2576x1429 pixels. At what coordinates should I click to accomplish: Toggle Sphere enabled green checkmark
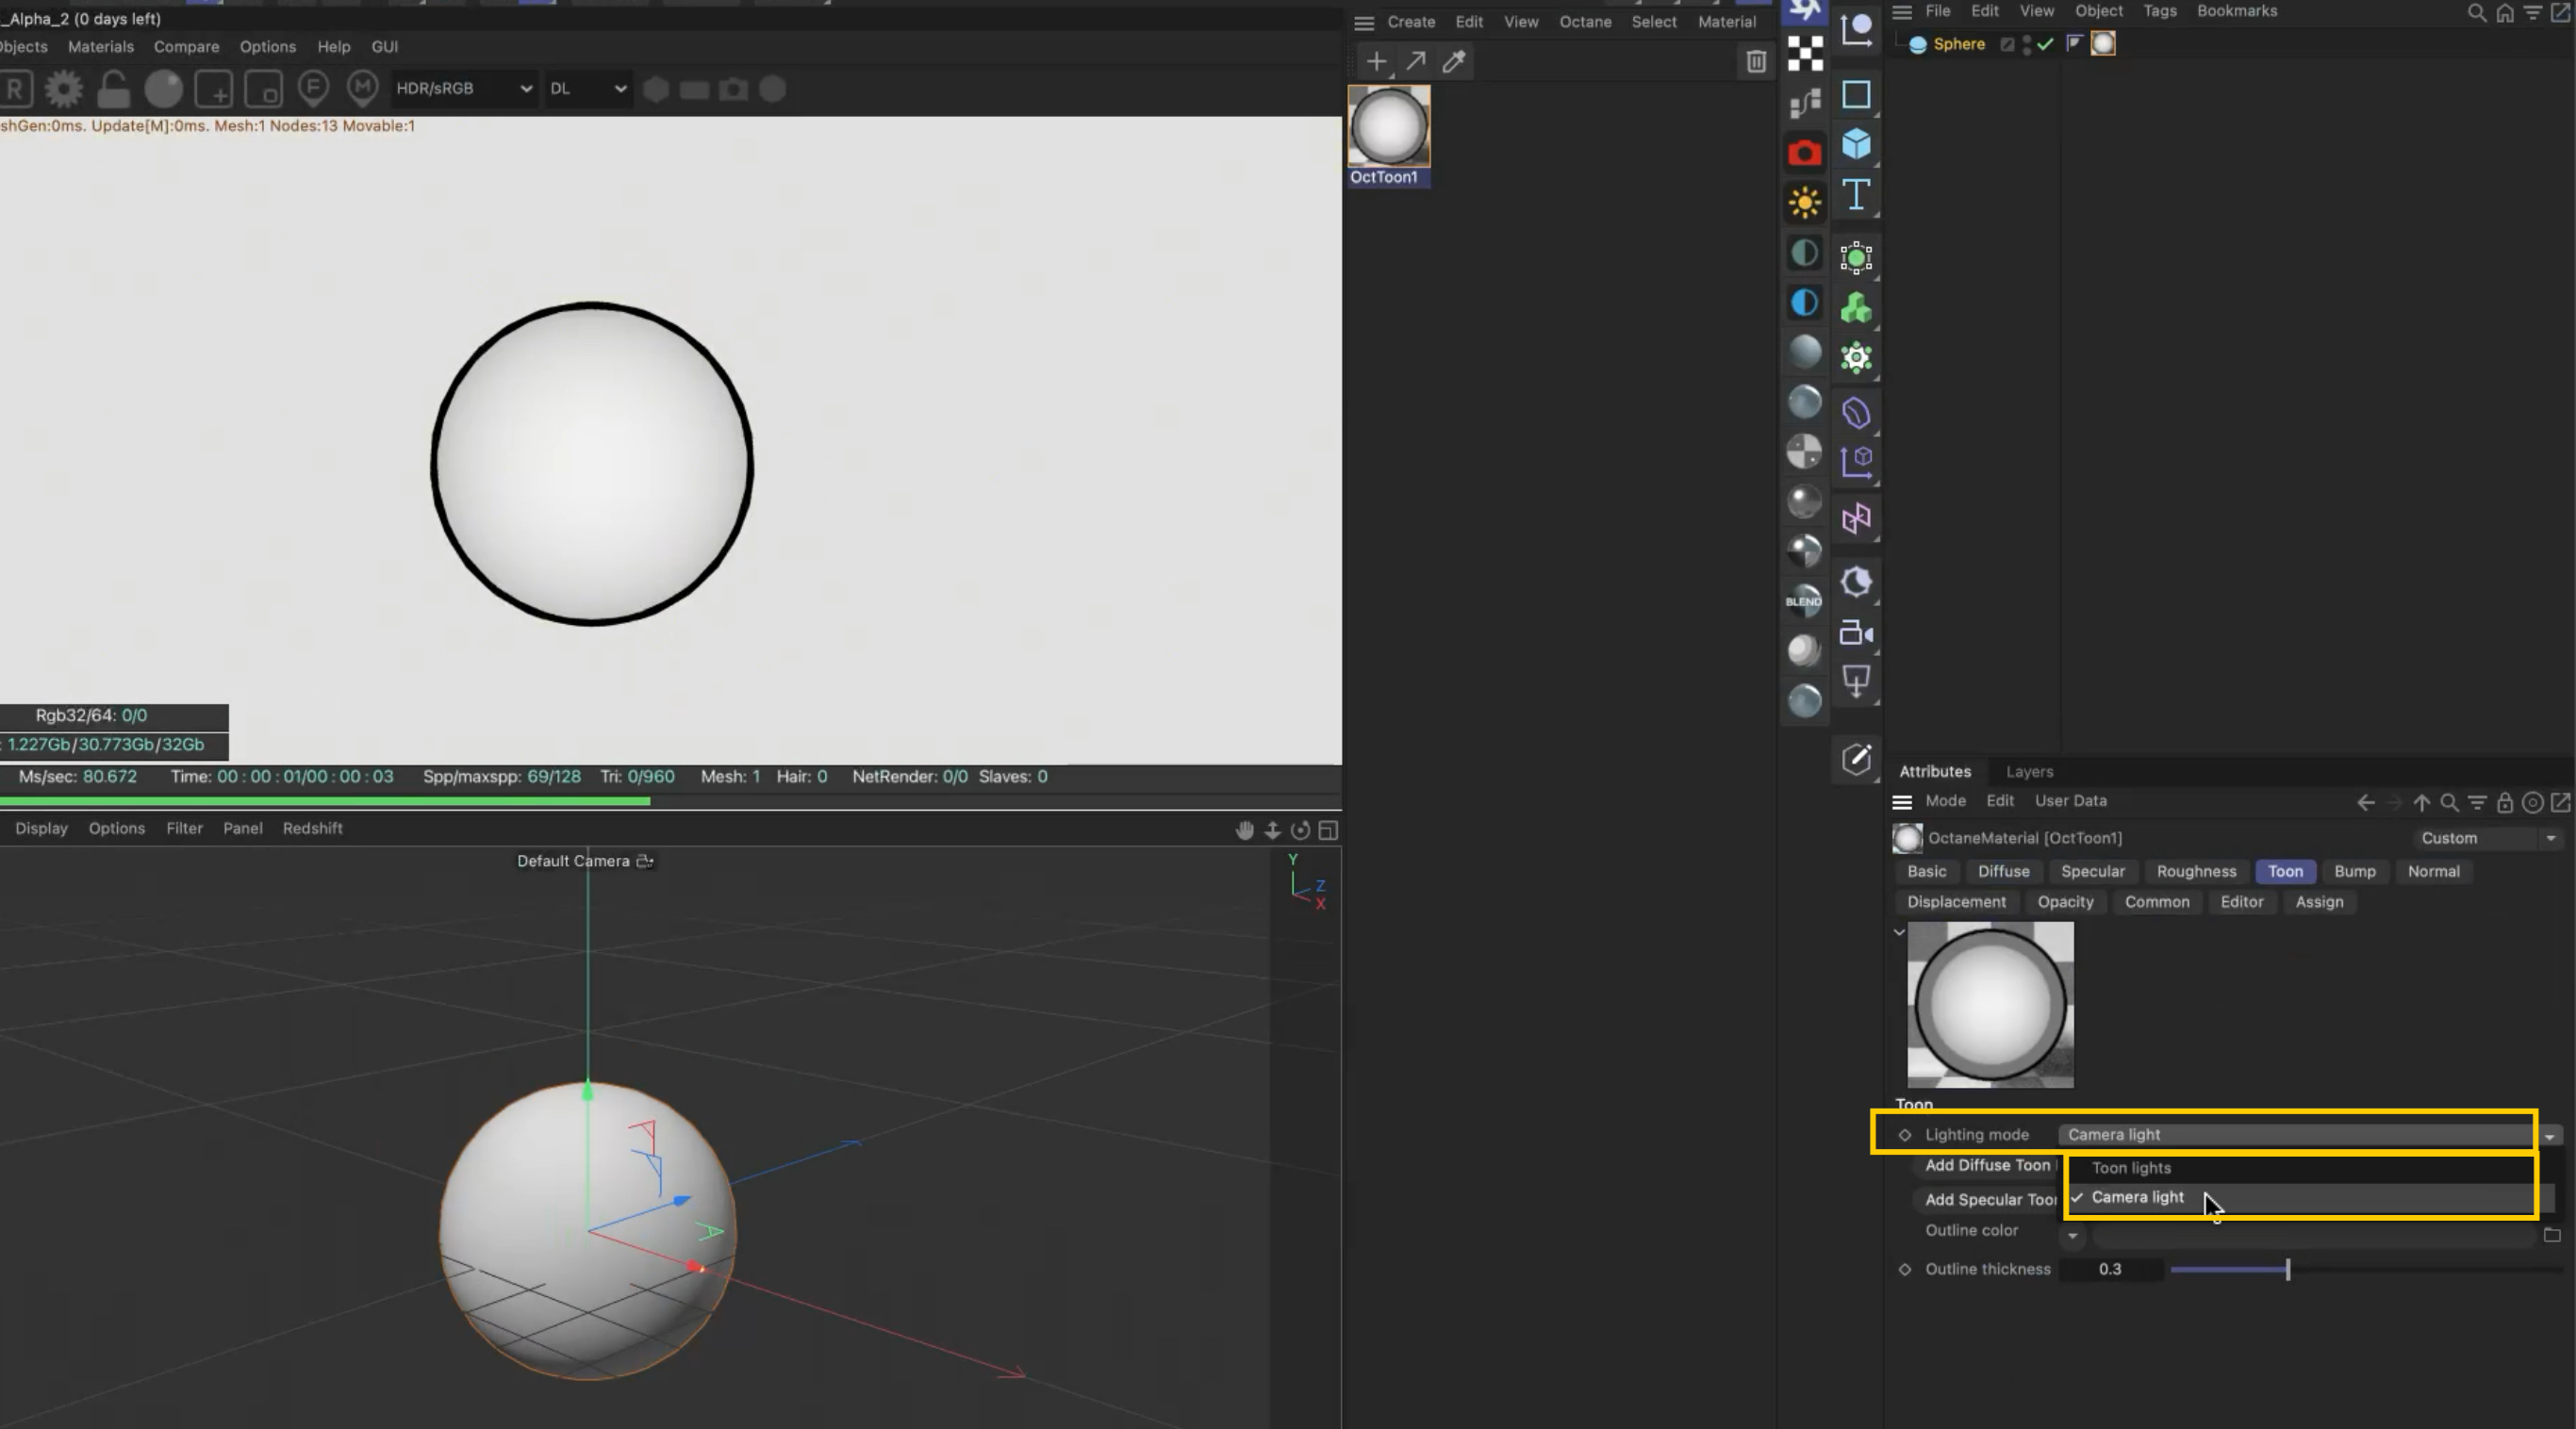pos(2045,44)
